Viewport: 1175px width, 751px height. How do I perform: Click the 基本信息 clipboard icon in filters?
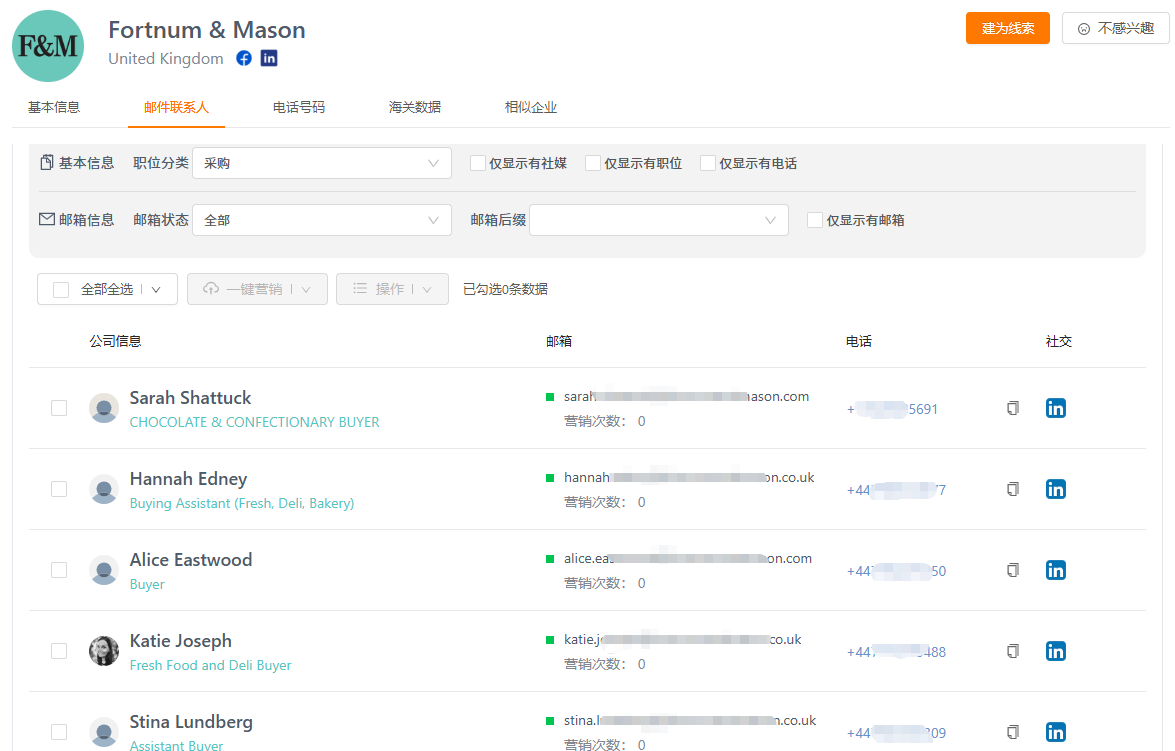[x=47, y=163]
